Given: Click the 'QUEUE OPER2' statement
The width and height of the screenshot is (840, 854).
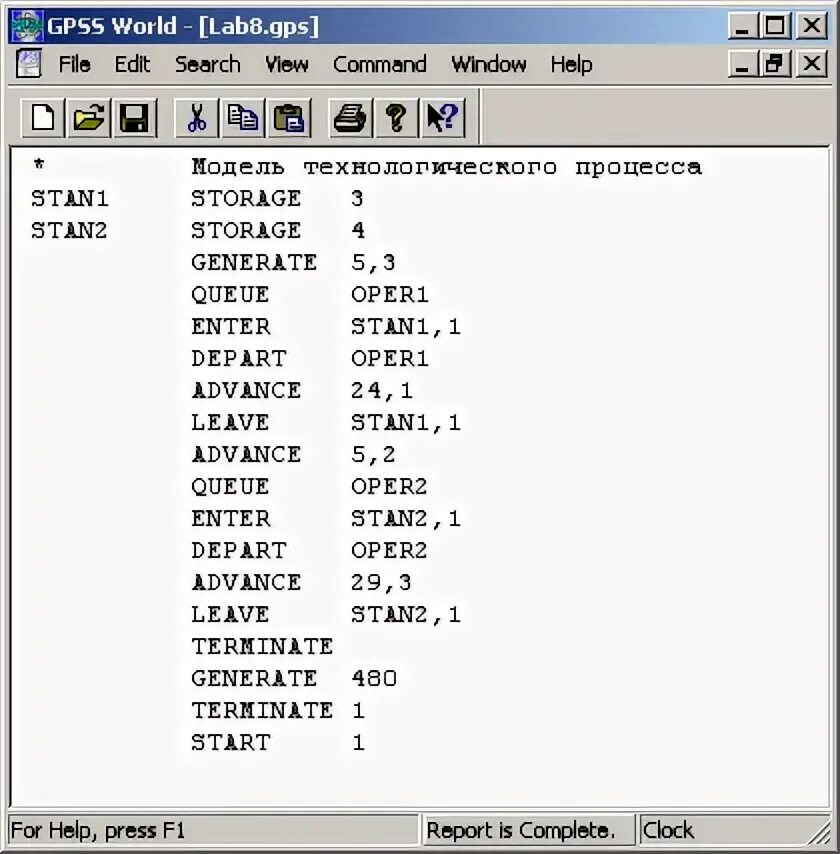Looking at the screenshot, I should click(x=309, y=486).
